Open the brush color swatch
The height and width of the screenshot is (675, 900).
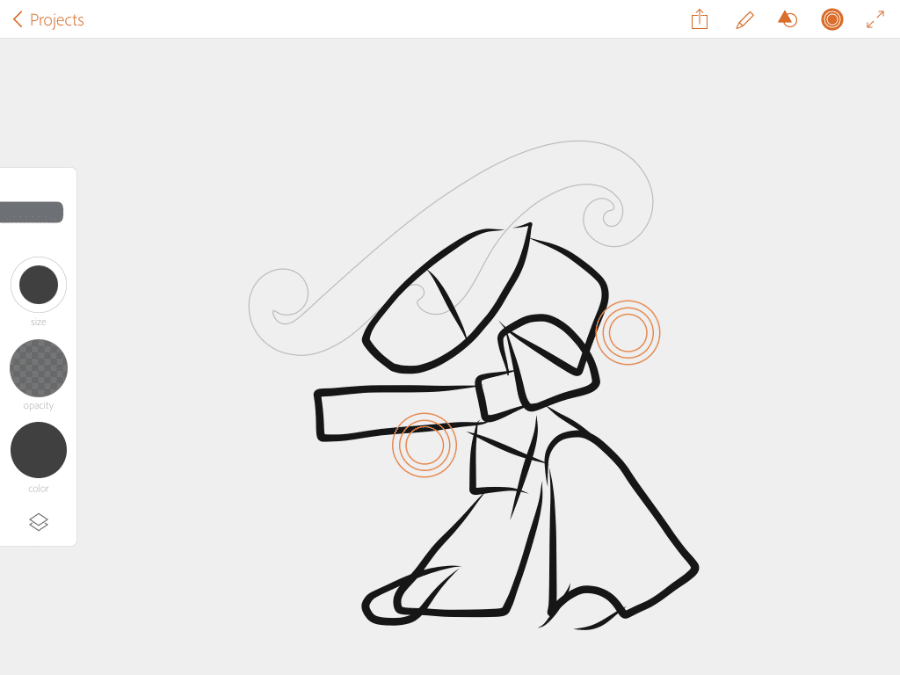[38, 450]
